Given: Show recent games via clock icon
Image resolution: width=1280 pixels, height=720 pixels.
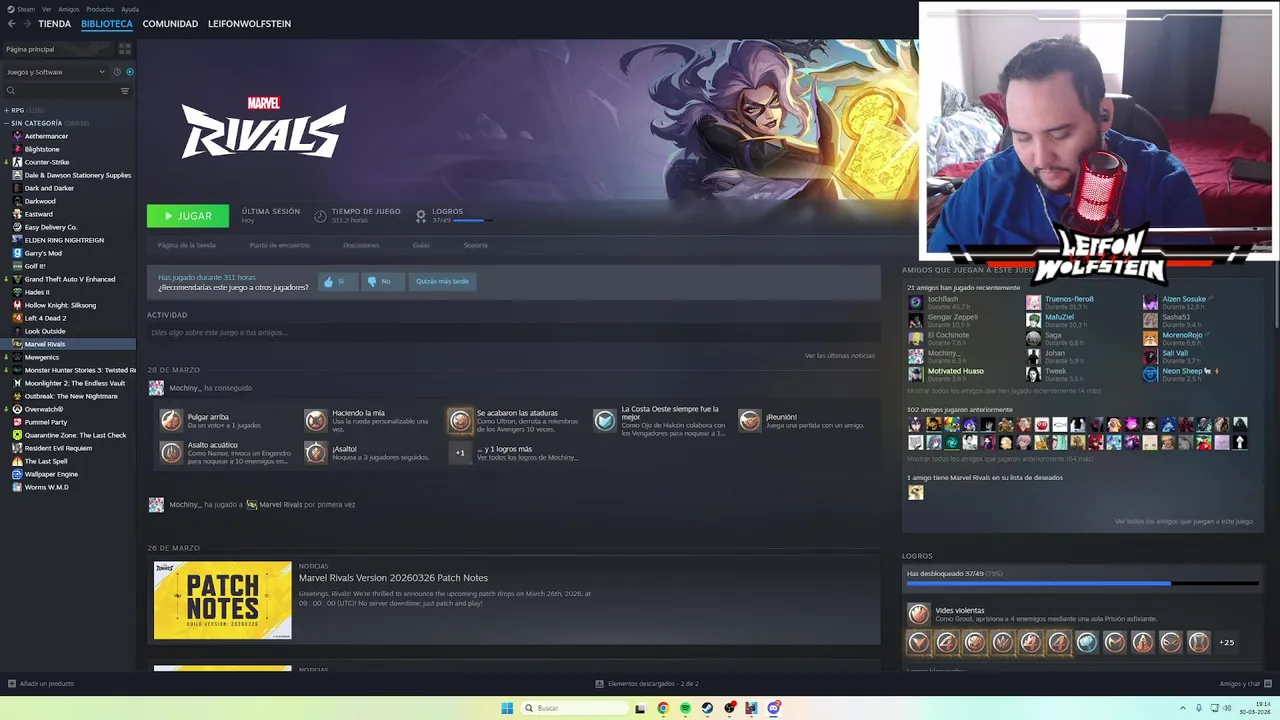Looking at the screenshot, I should pos(117,72).
